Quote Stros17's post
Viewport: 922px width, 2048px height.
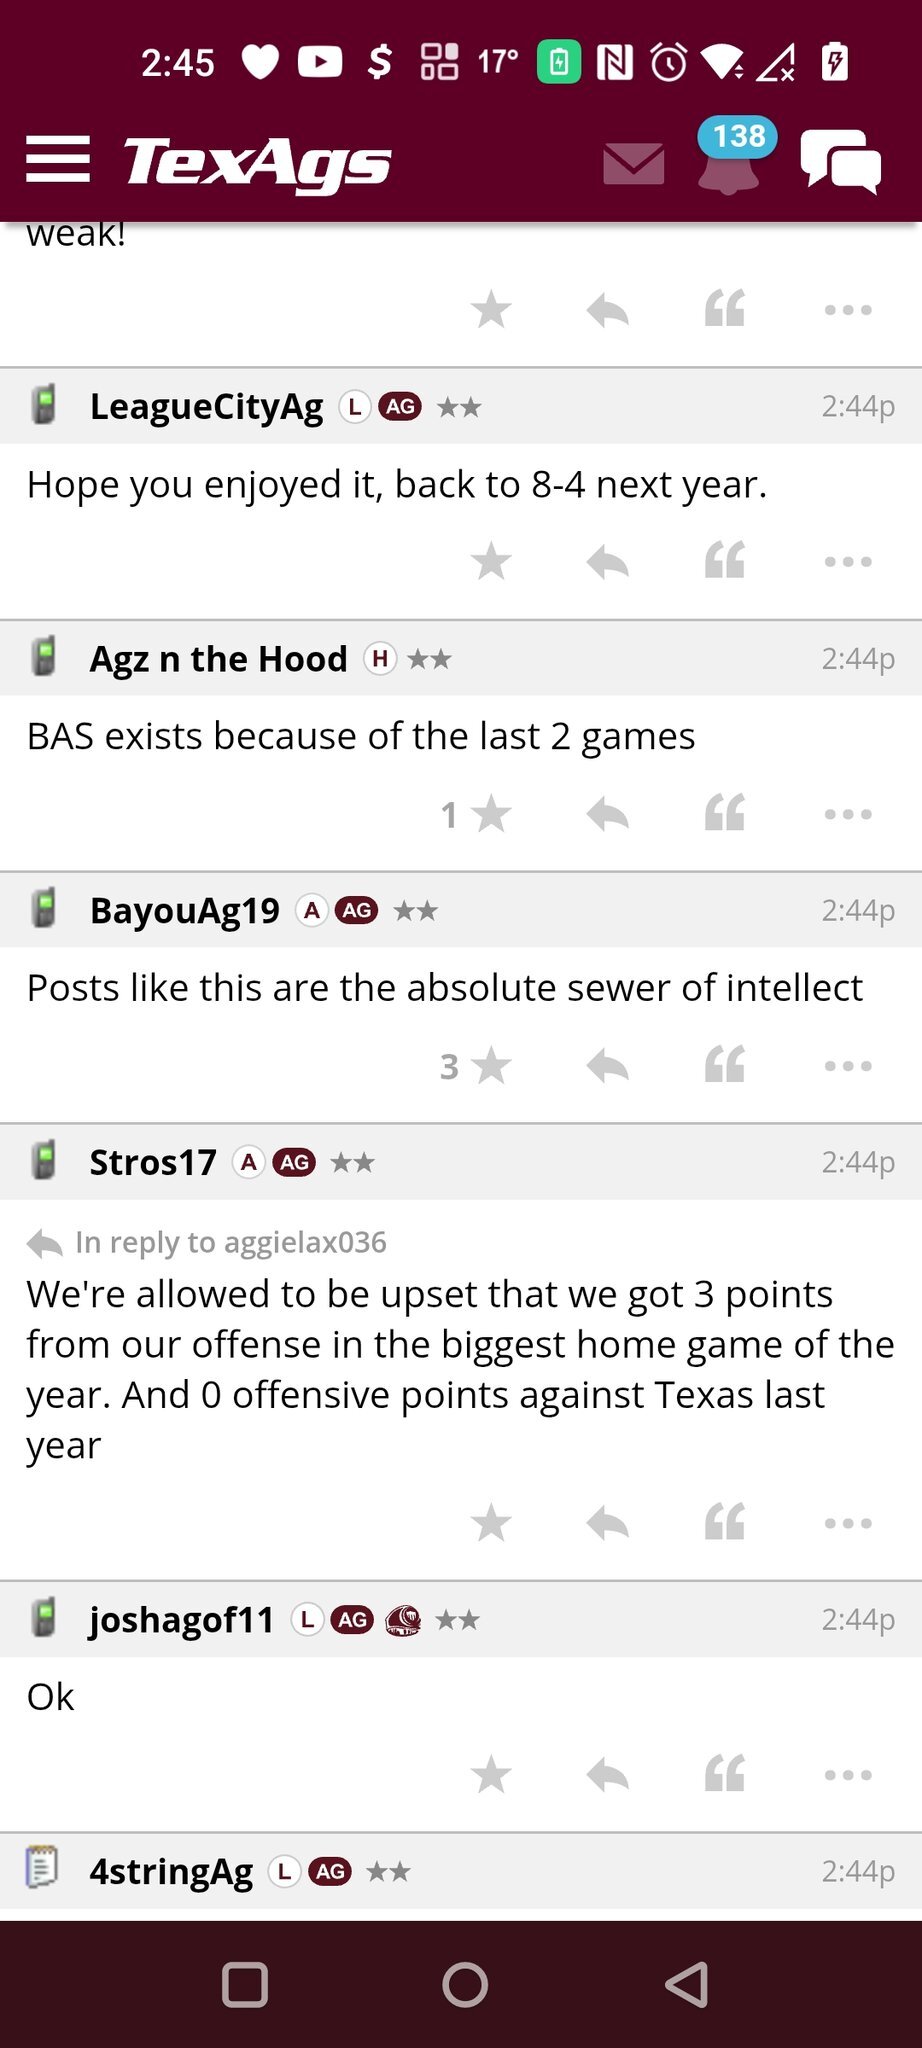pos(725,1523)
